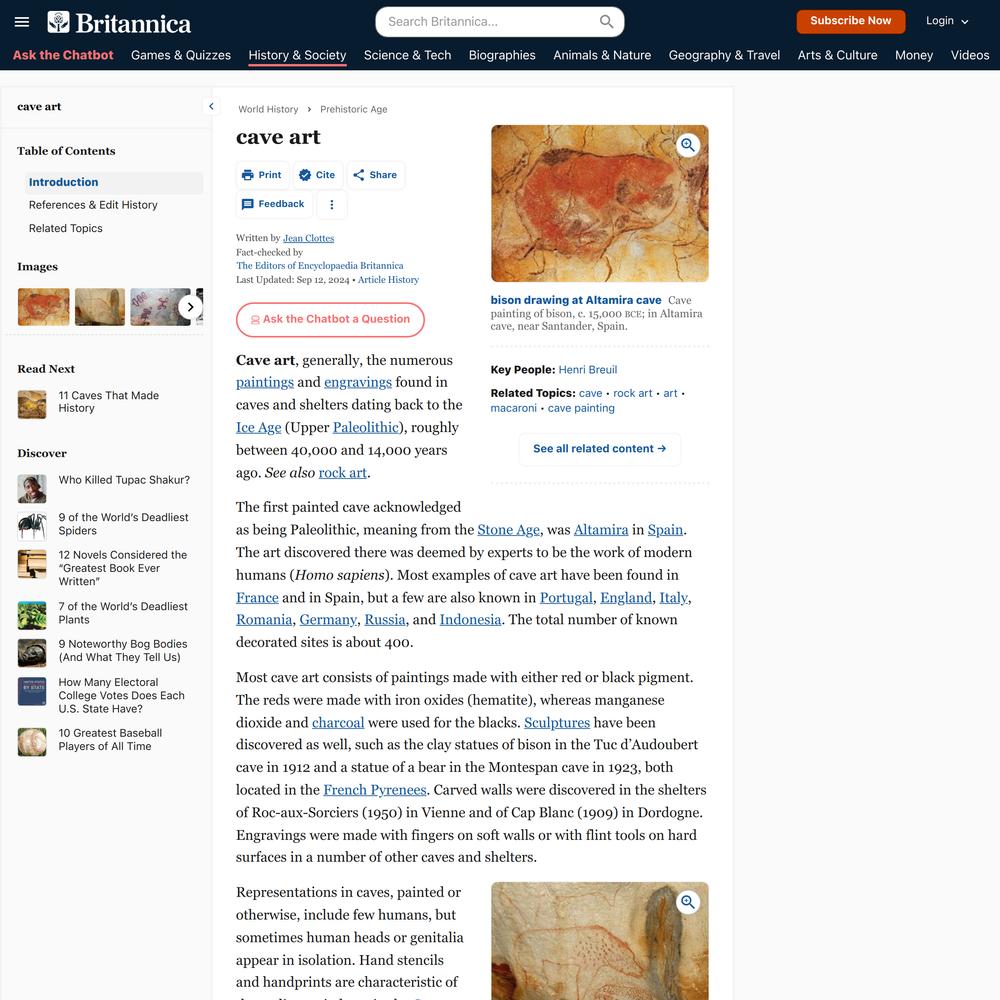Click the See all related content button
Screen dimensions: 1000x1000
click(599, 449)
